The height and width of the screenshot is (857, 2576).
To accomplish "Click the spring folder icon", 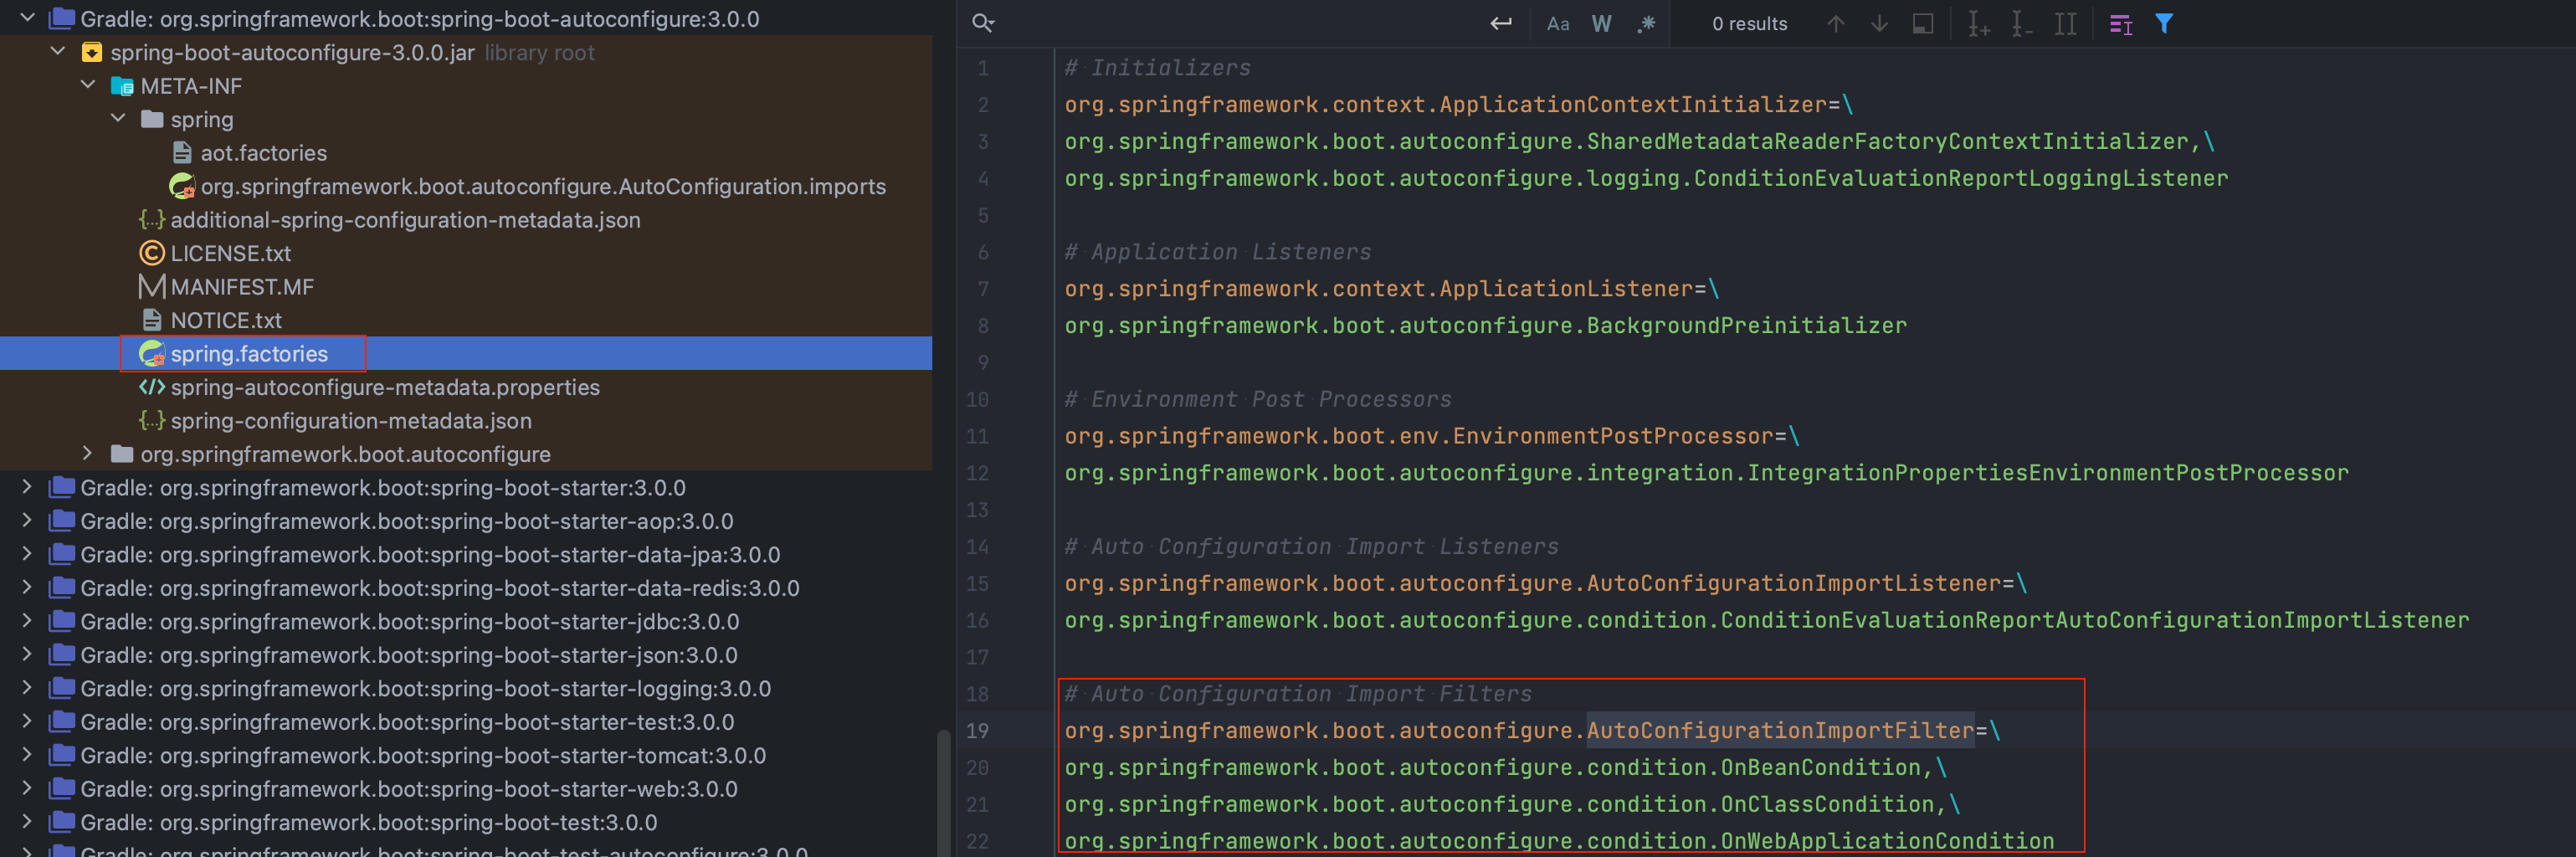I will 152,119.
